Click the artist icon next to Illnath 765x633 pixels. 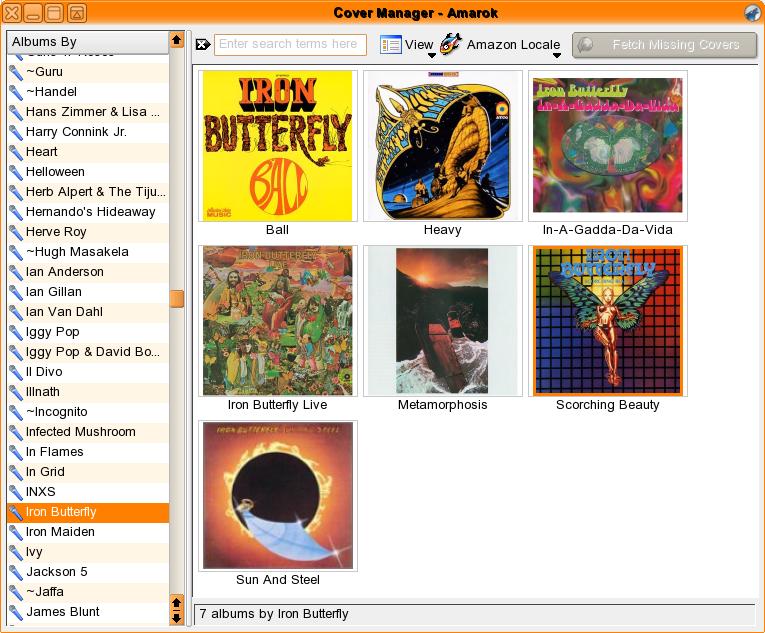pyautogui.click(x=16, y=392)
